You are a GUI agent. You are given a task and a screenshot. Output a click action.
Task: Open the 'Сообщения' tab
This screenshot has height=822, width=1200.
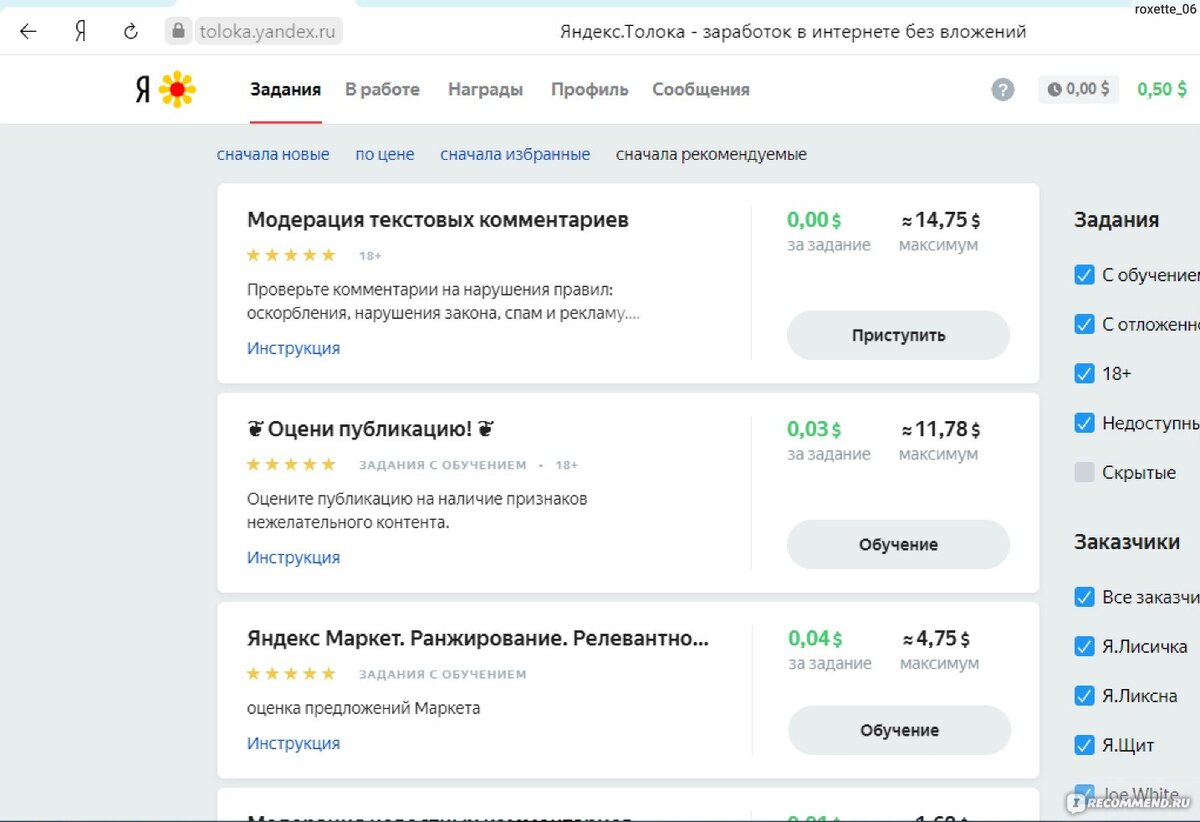pyautogui.click(x=700, y=89)
